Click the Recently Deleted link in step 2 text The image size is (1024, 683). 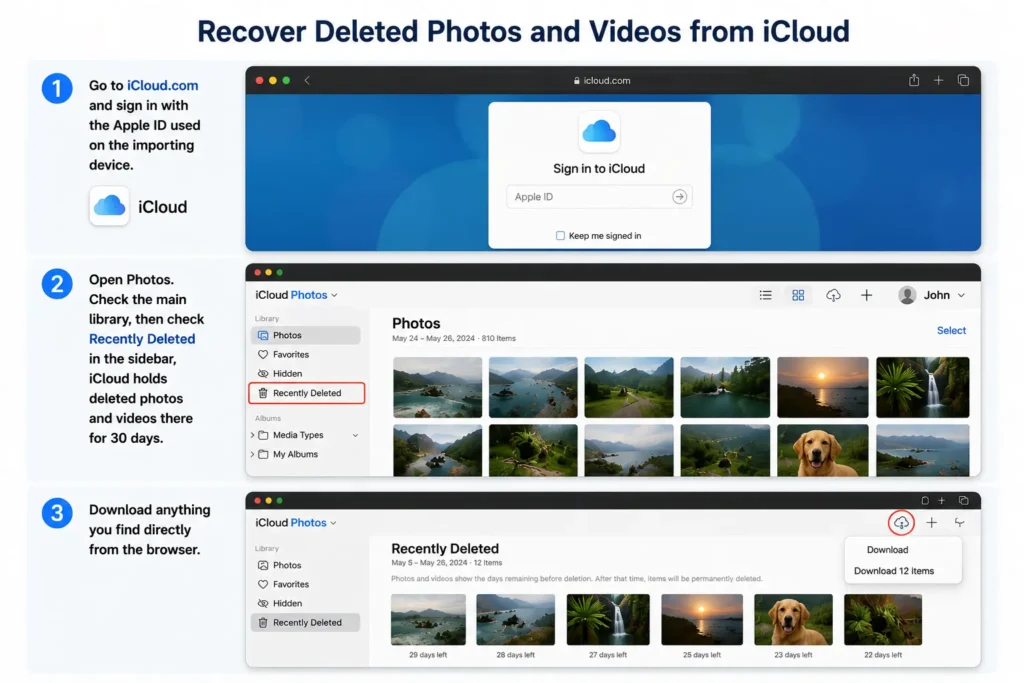point(142,339)
